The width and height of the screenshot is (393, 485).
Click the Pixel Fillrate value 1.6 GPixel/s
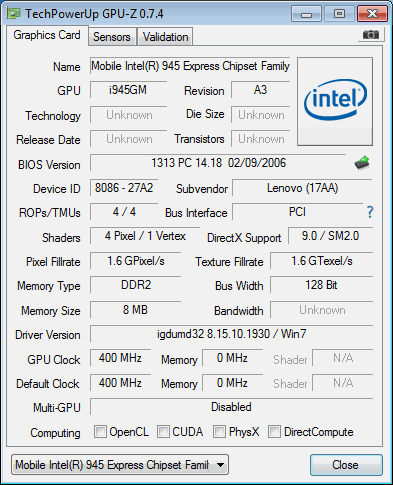click(x=136, y=261)
